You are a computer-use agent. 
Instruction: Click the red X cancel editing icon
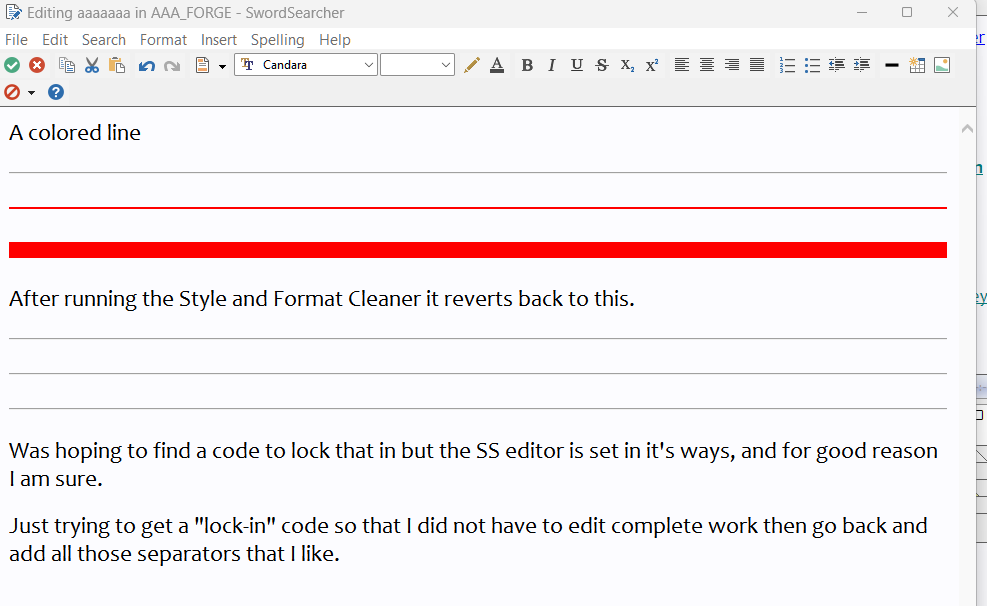pos(37,65)
